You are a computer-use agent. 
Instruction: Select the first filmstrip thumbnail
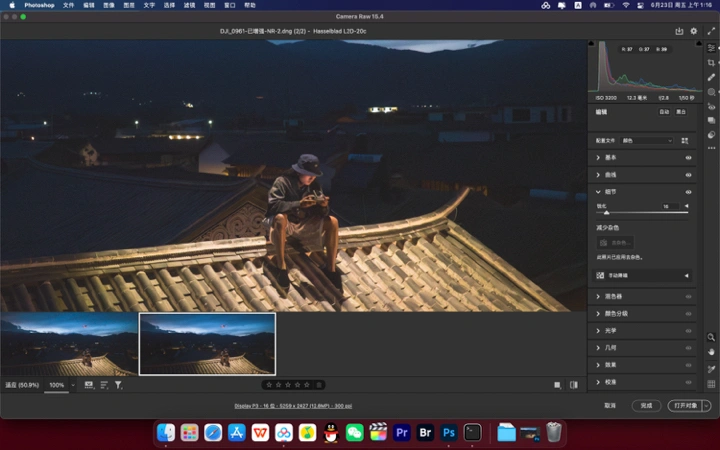(x=69, y=343)
